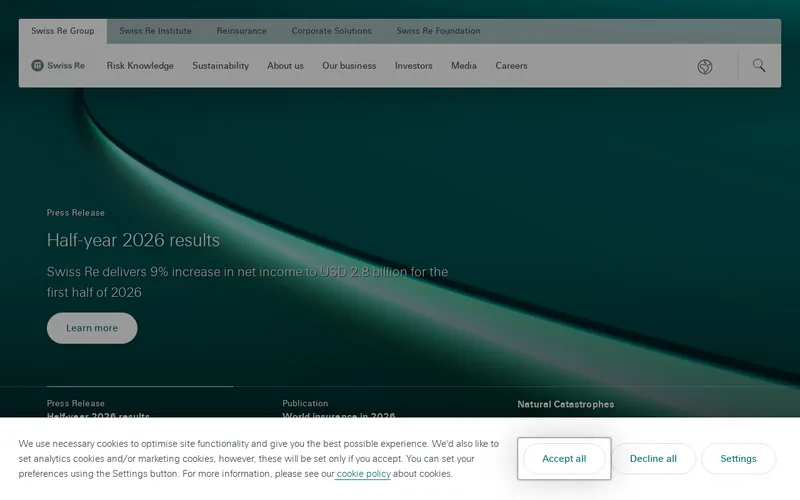Open the Swiss Re Foundation tab
Image resolution: width=800 pixels, height=500 pixels.
[x=438, y=31]
